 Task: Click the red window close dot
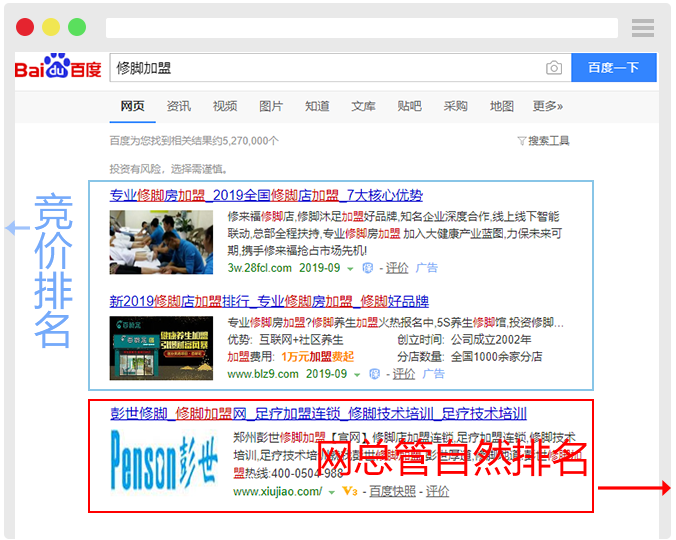25,27
